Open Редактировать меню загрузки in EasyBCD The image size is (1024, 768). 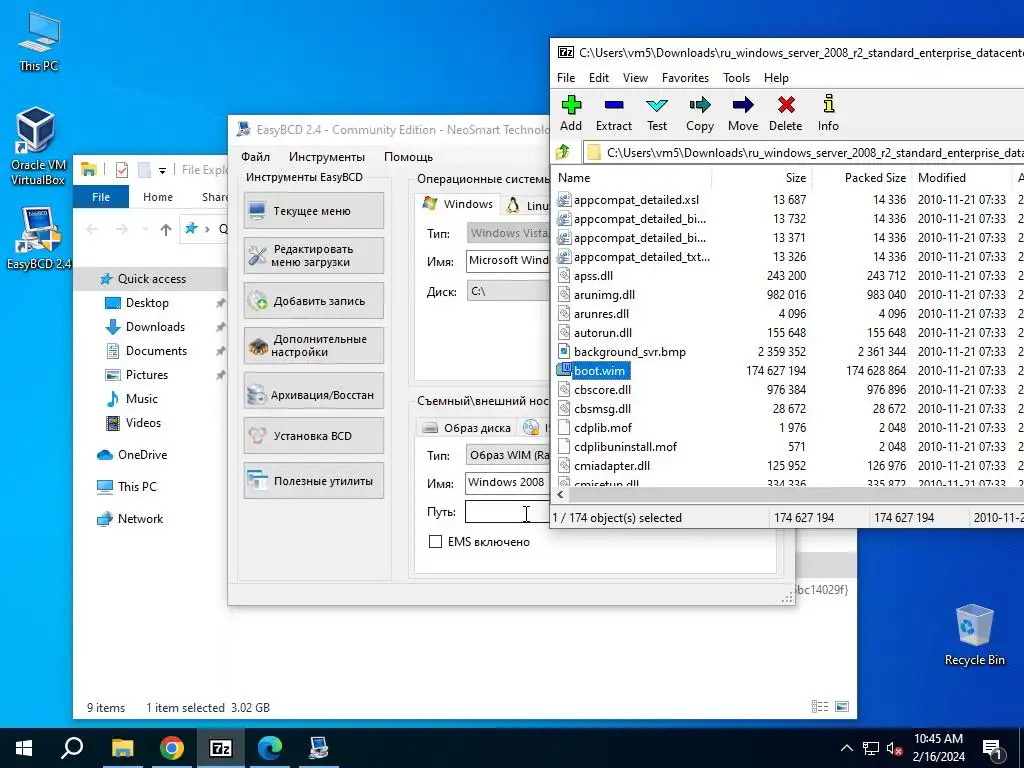(313, 255)
